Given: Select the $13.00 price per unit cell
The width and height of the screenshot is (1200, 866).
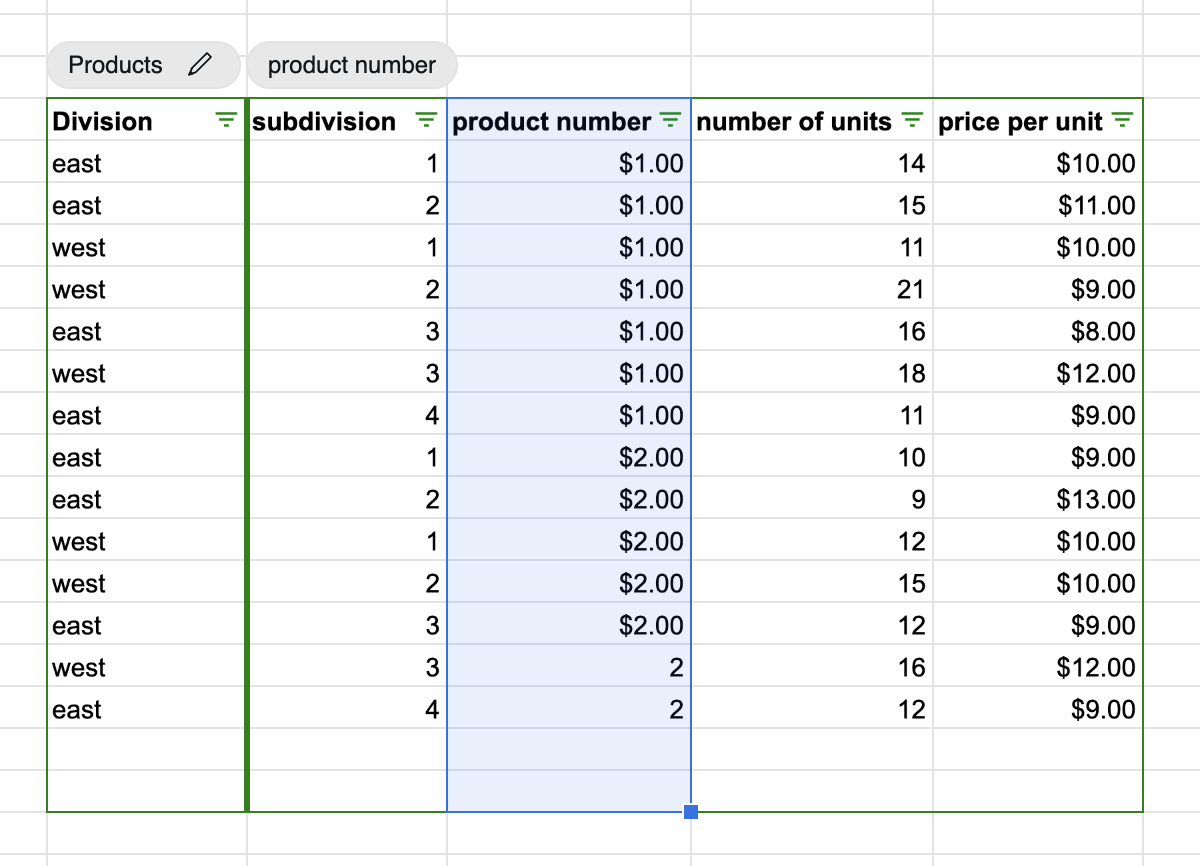Looking at the screenshot, I should pos(1095,500).
